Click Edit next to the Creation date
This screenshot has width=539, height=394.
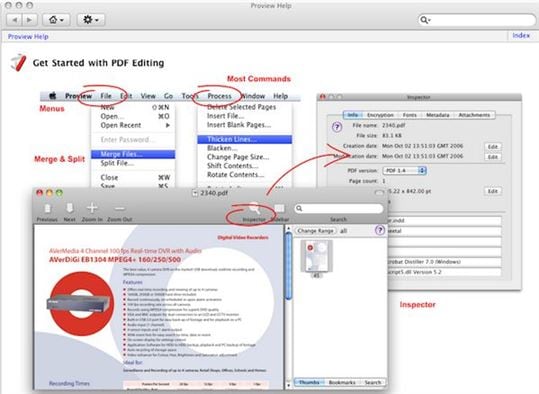point(493,147)
